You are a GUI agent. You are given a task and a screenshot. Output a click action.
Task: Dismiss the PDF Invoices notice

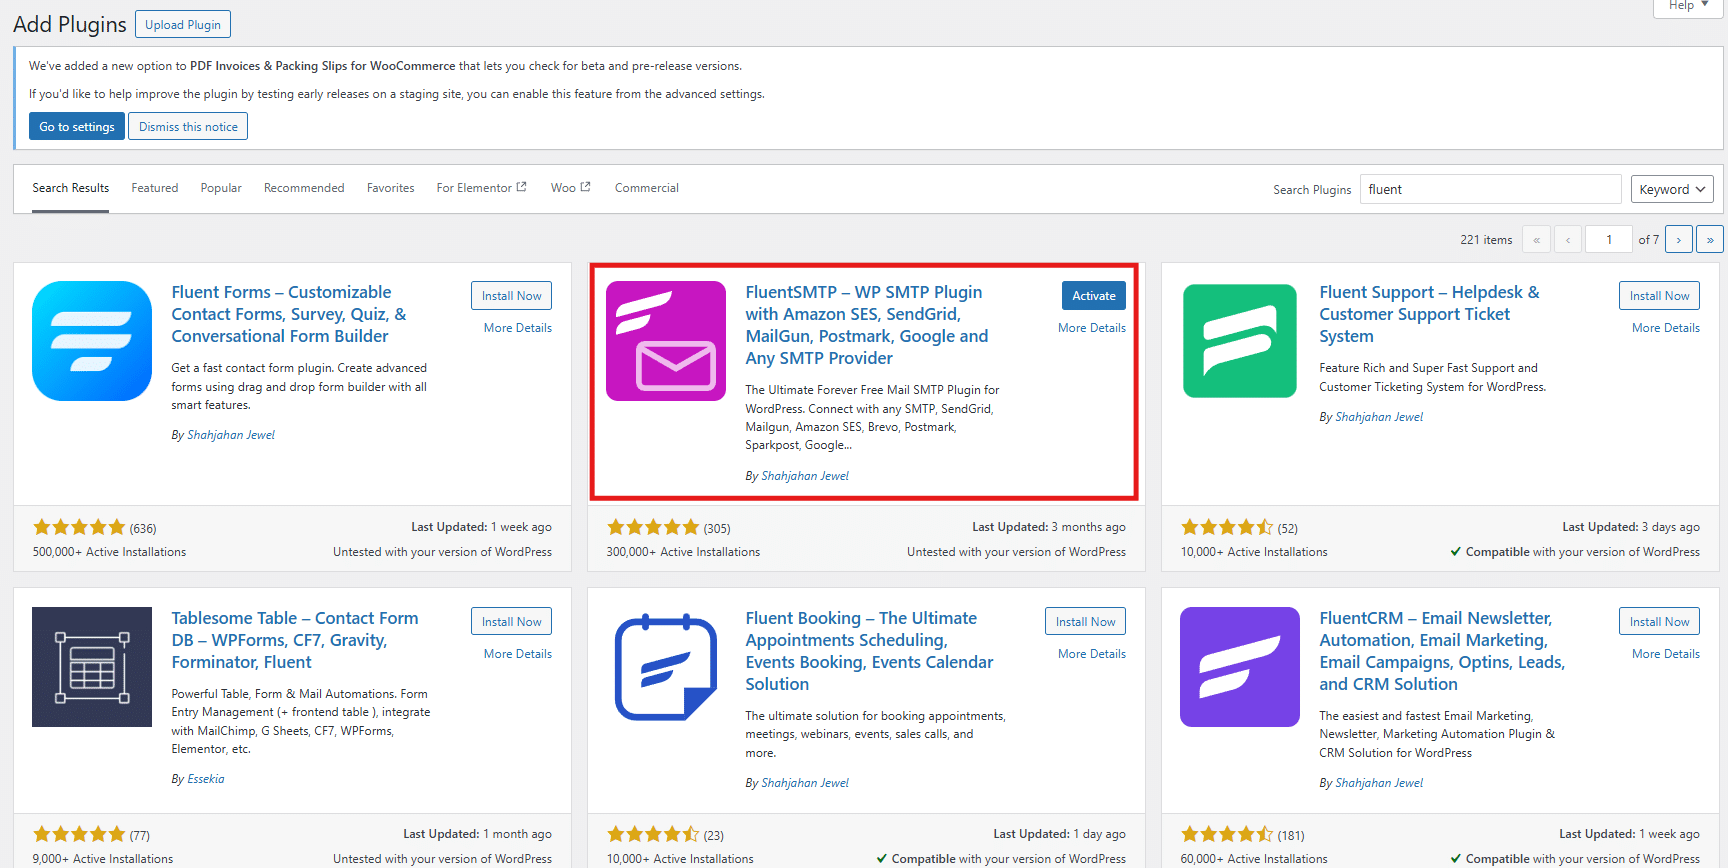coord(188,127)
